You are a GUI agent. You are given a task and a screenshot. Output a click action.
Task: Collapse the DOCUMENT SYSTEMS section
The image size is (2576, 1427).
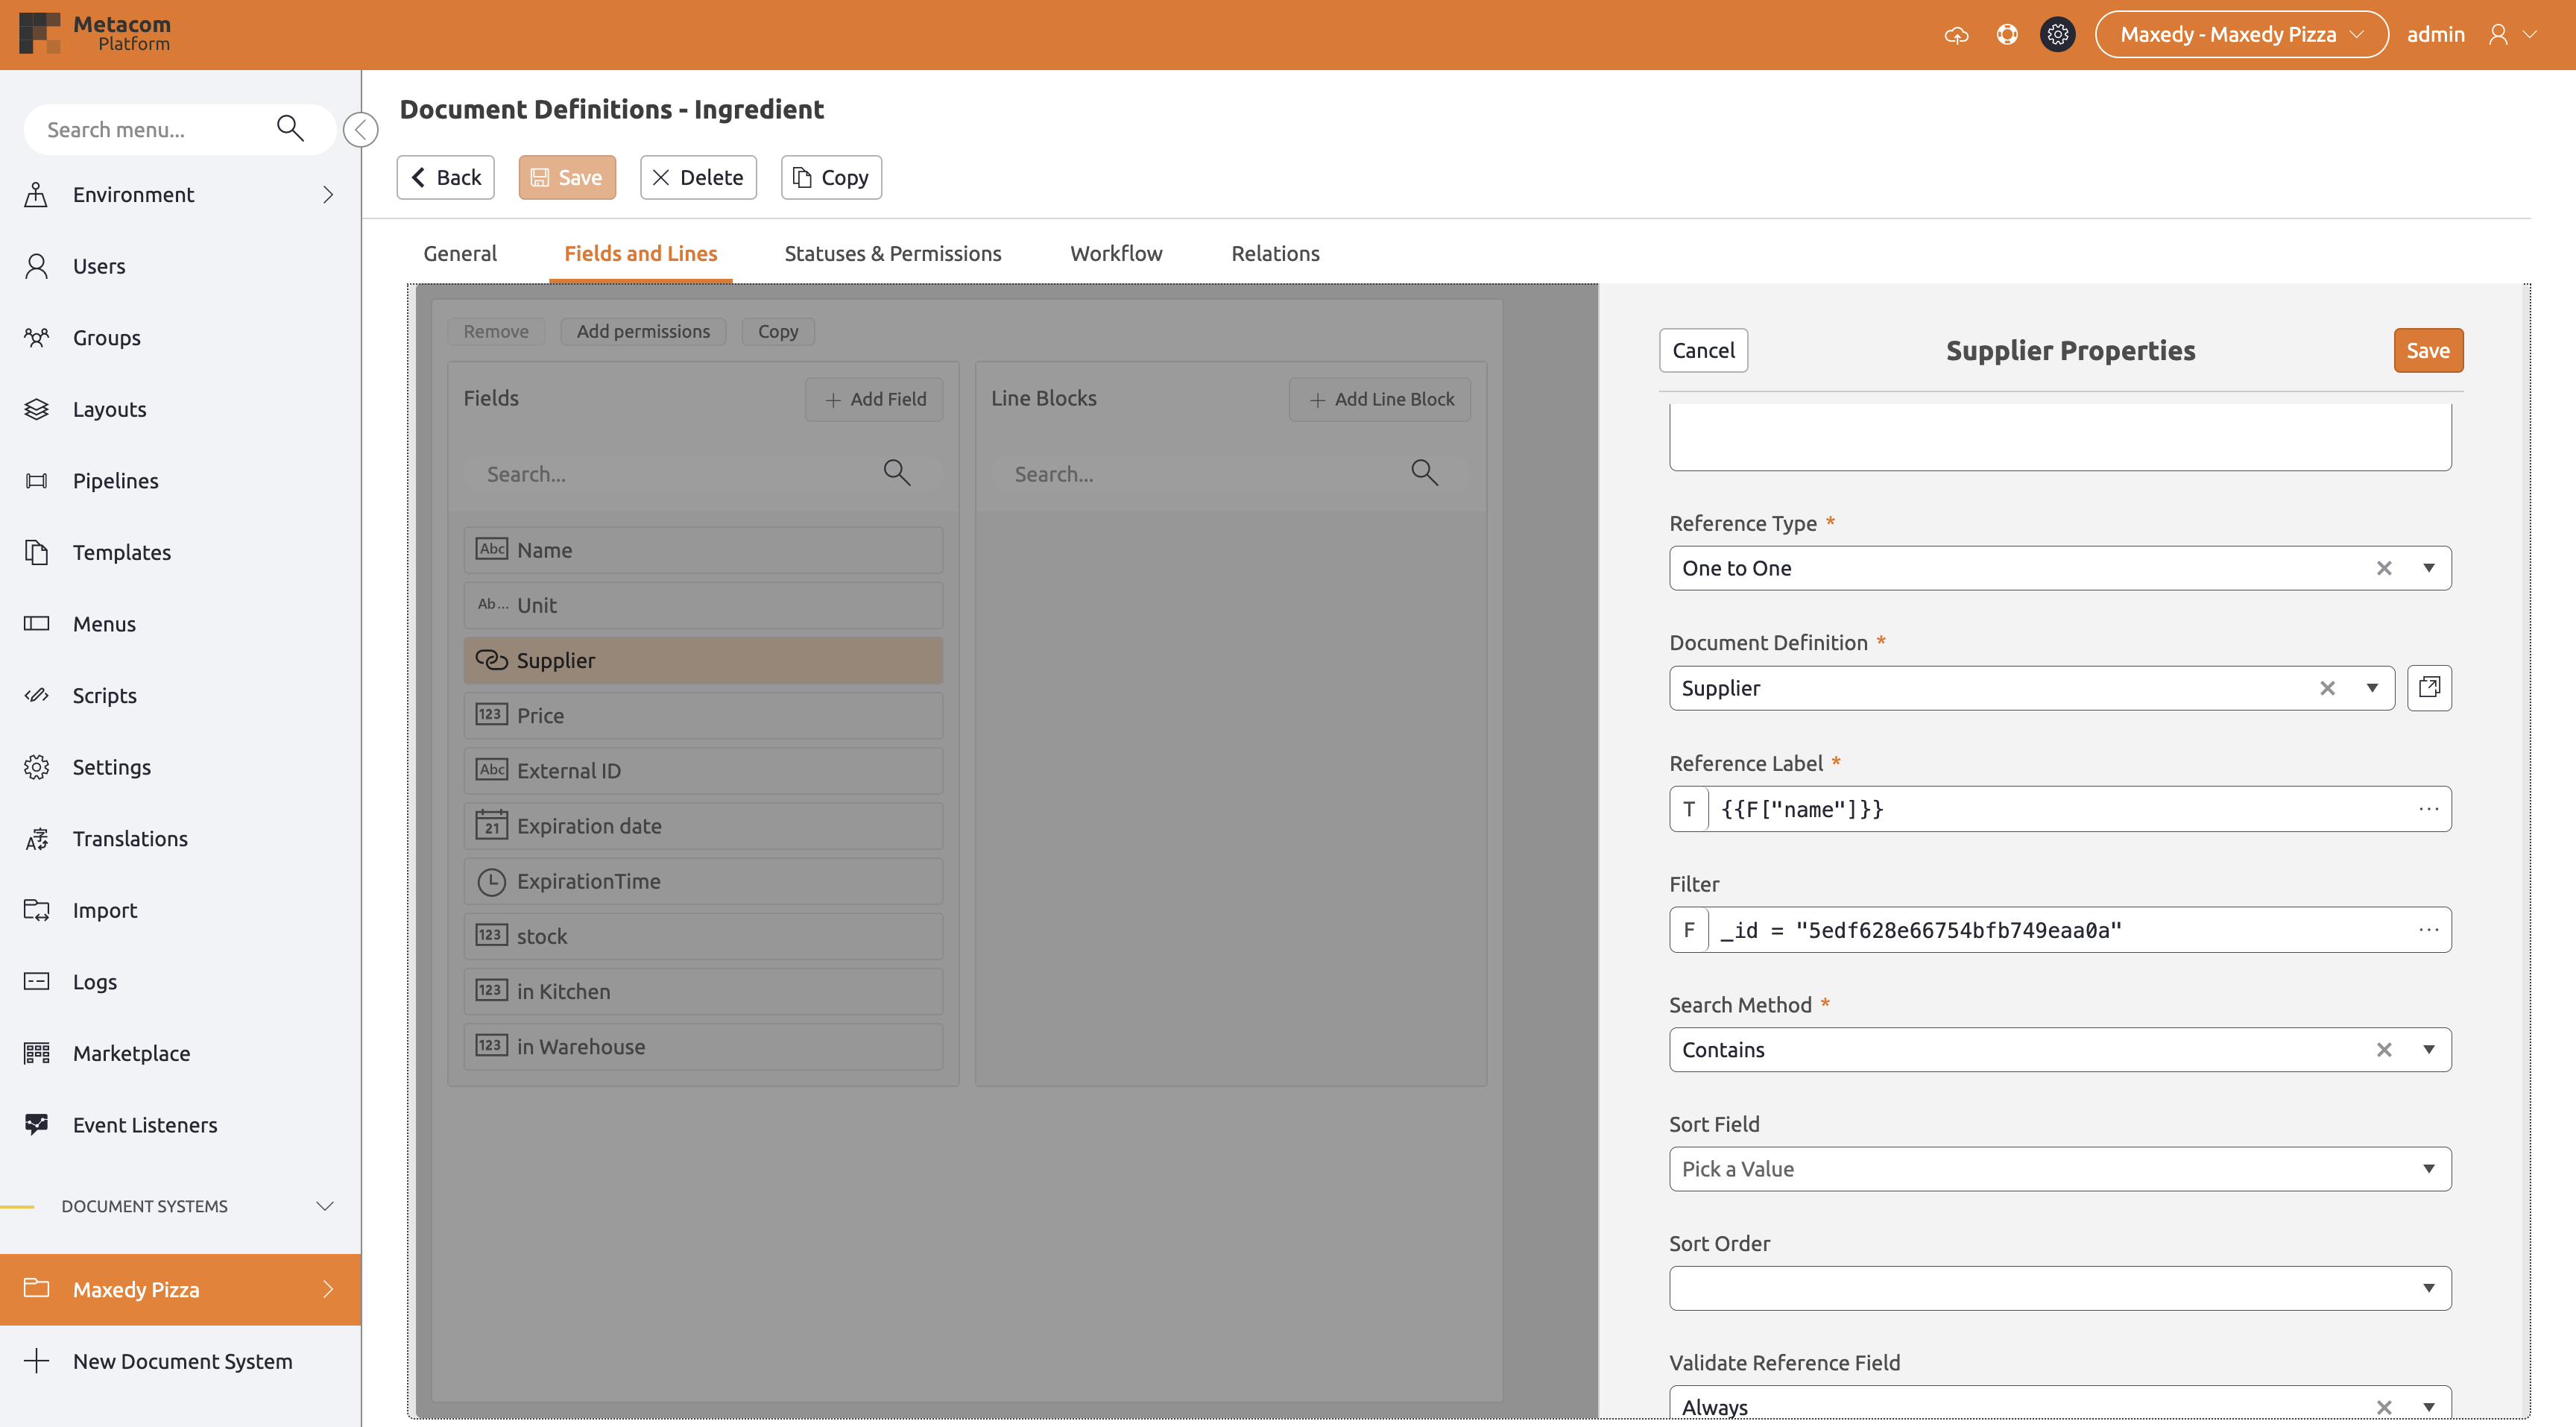325,1206
